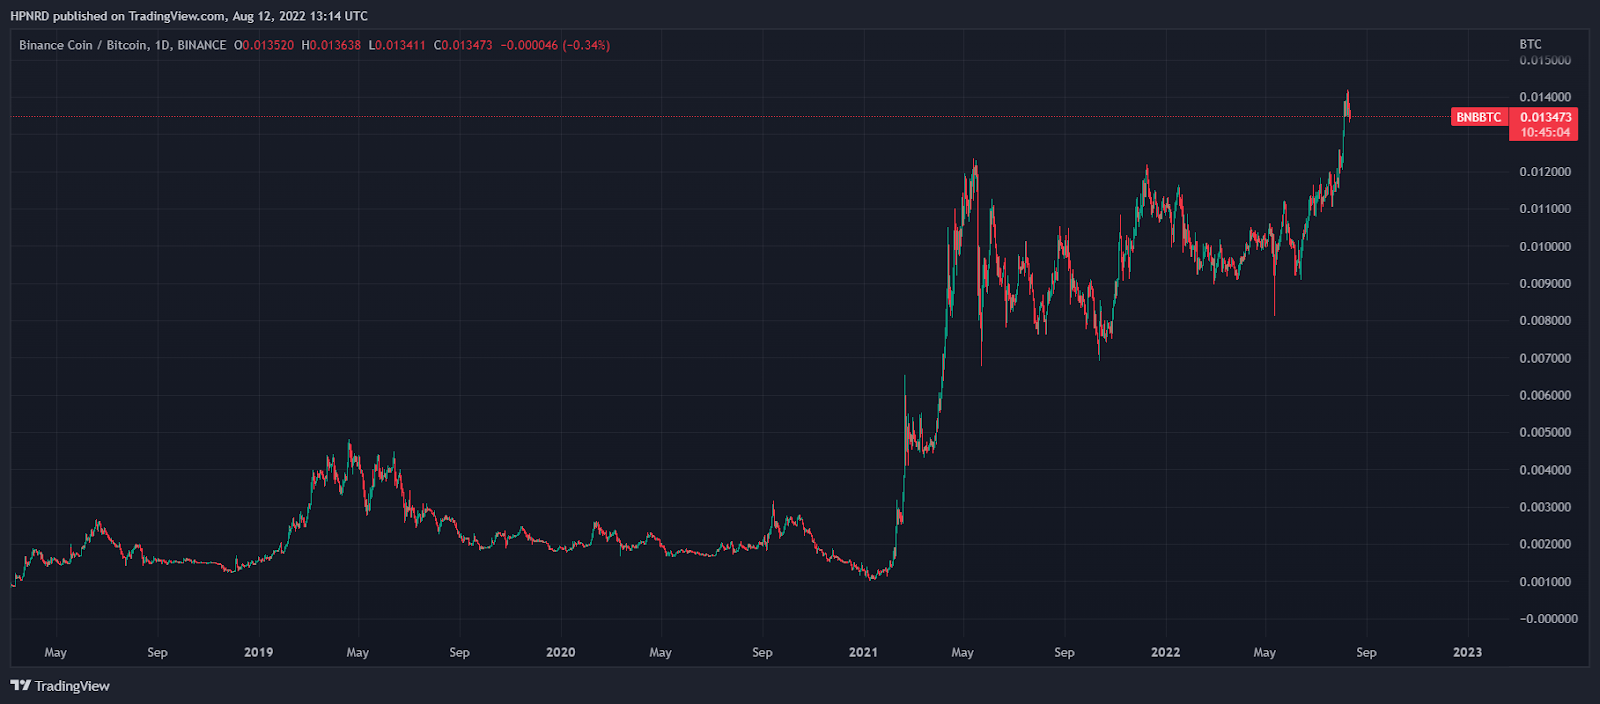
Task: Click the red BNBBTC symbol tag
Action: [1478, 117]
